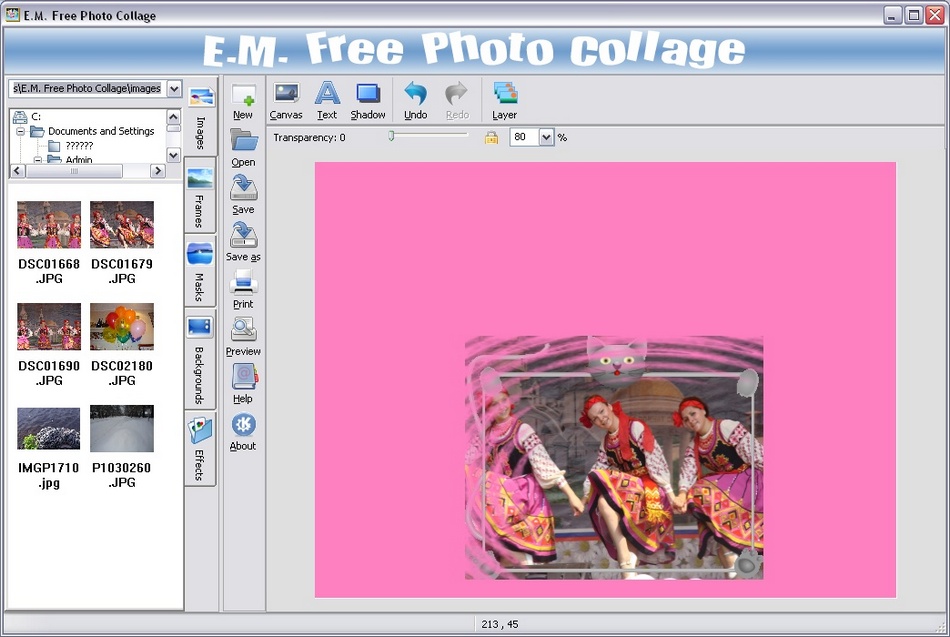
Task: Select thumbnail DSC01668.JPG
Action: 49,225
